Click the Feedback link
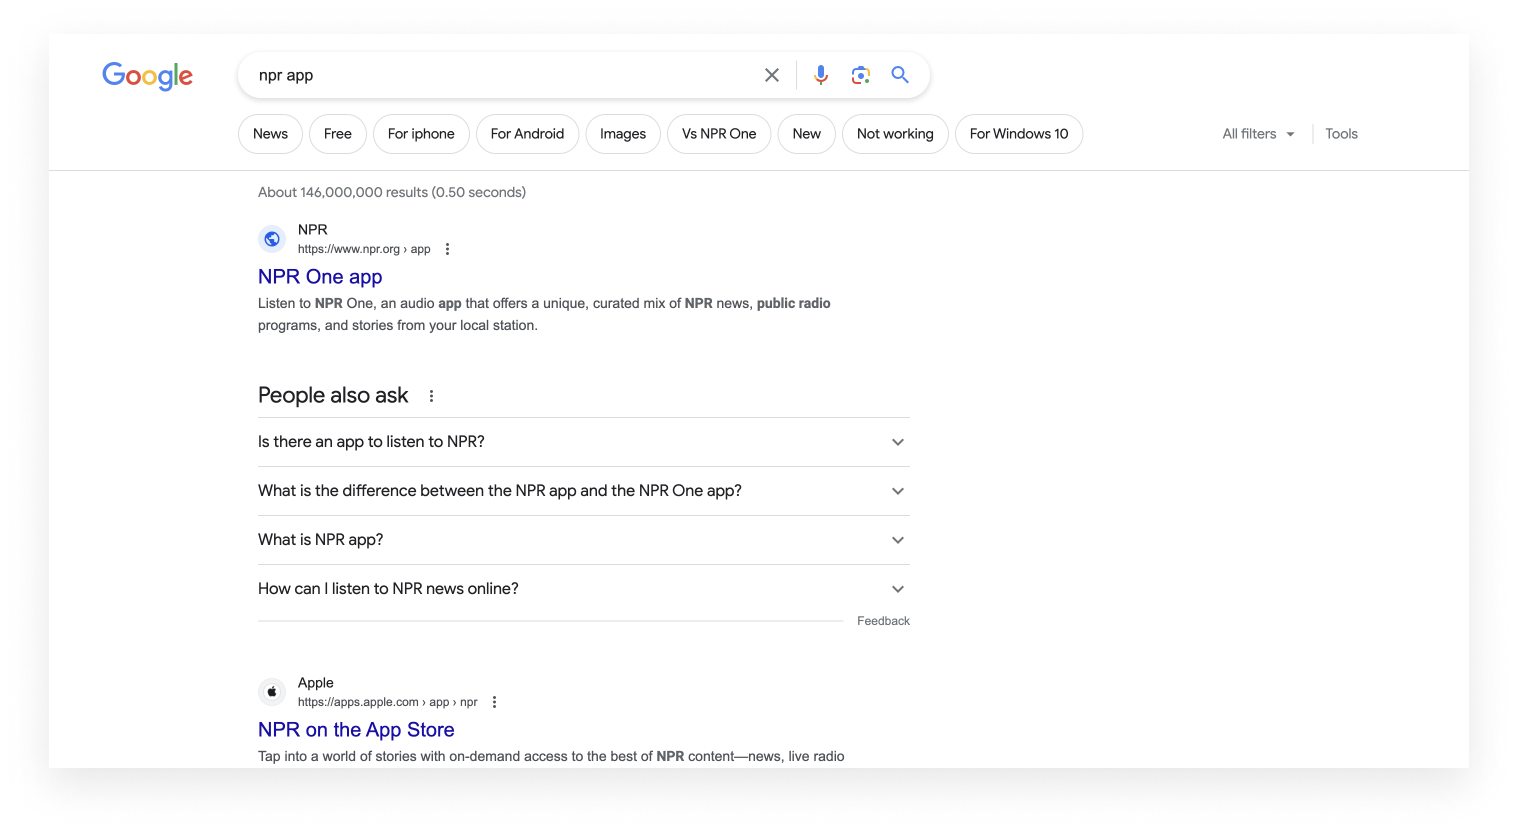This screenshot has width=1518, height=832. 883,621
